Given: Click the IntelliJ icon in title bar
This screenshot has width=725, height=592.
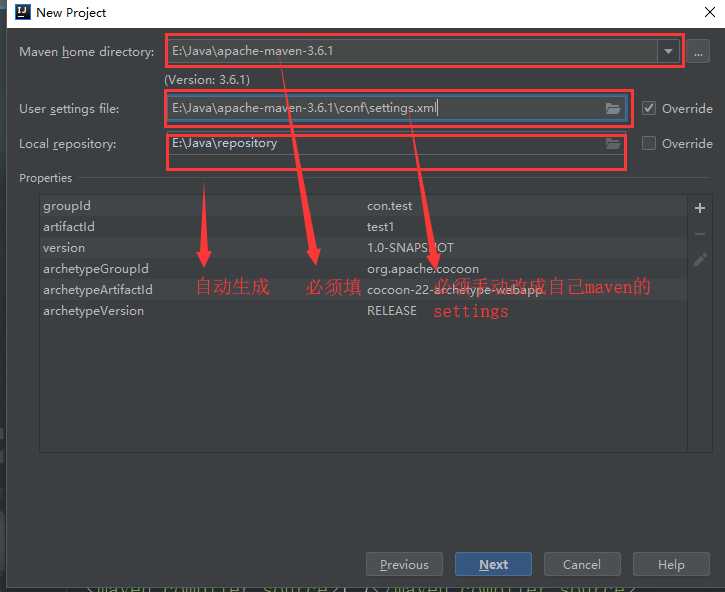Looking at the screenshot, I should point(23,12).
